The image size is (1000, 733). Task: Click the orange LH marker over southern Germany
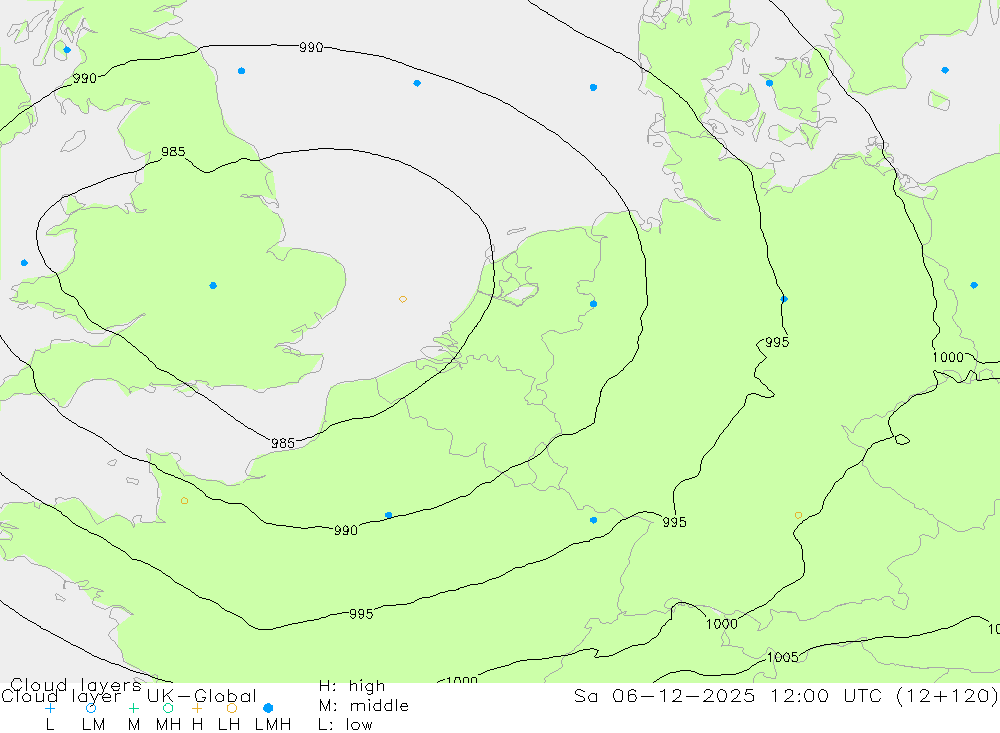click(798, 515)
